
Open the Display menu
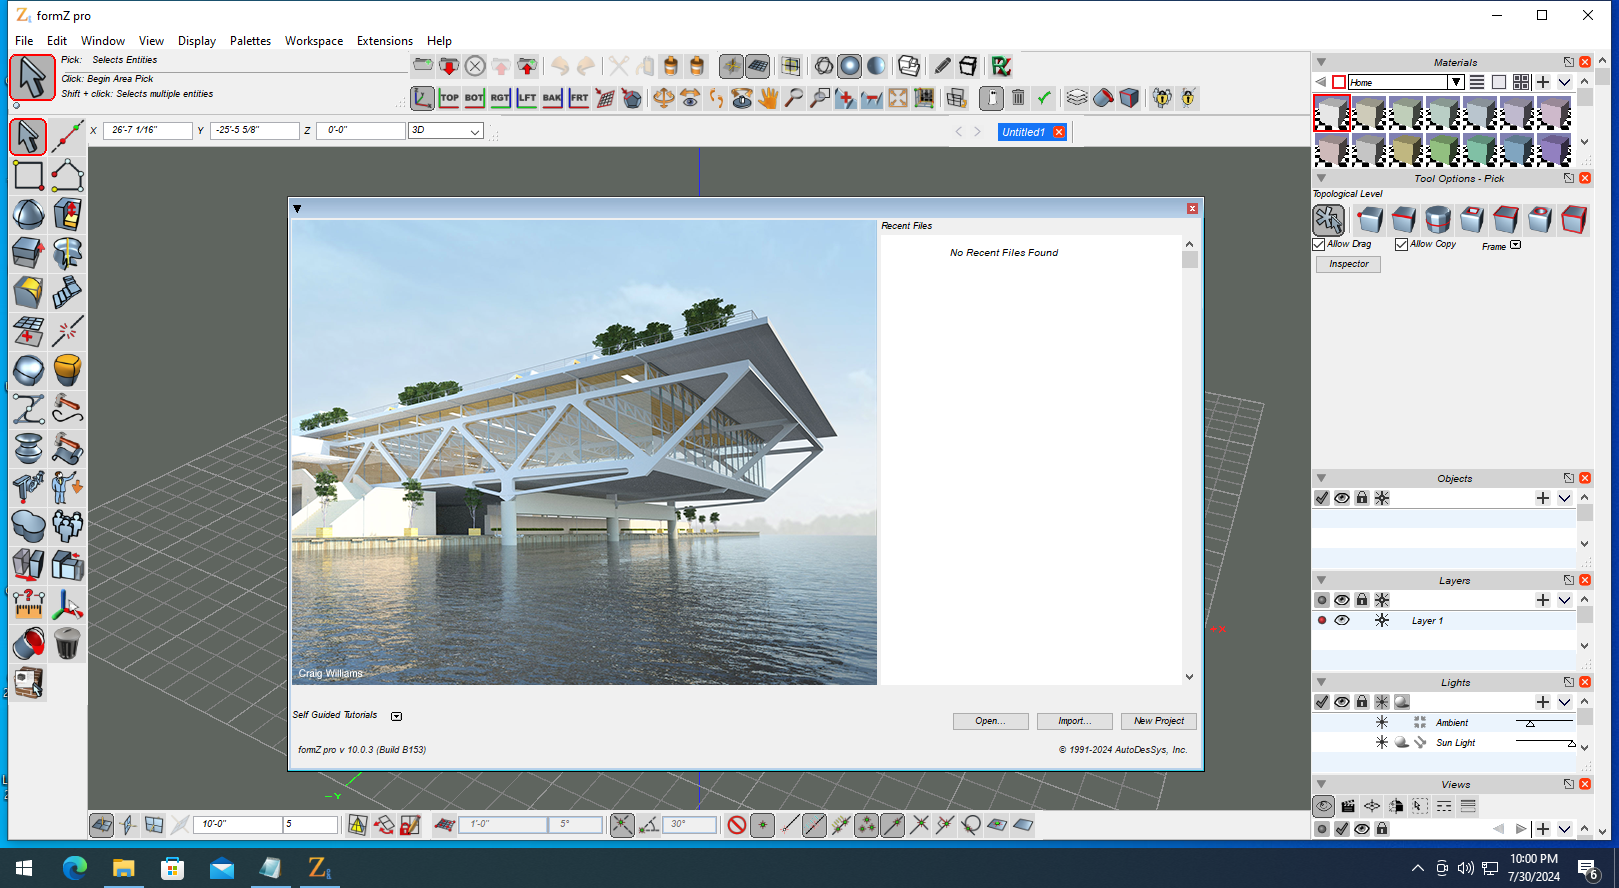point(197,41)
